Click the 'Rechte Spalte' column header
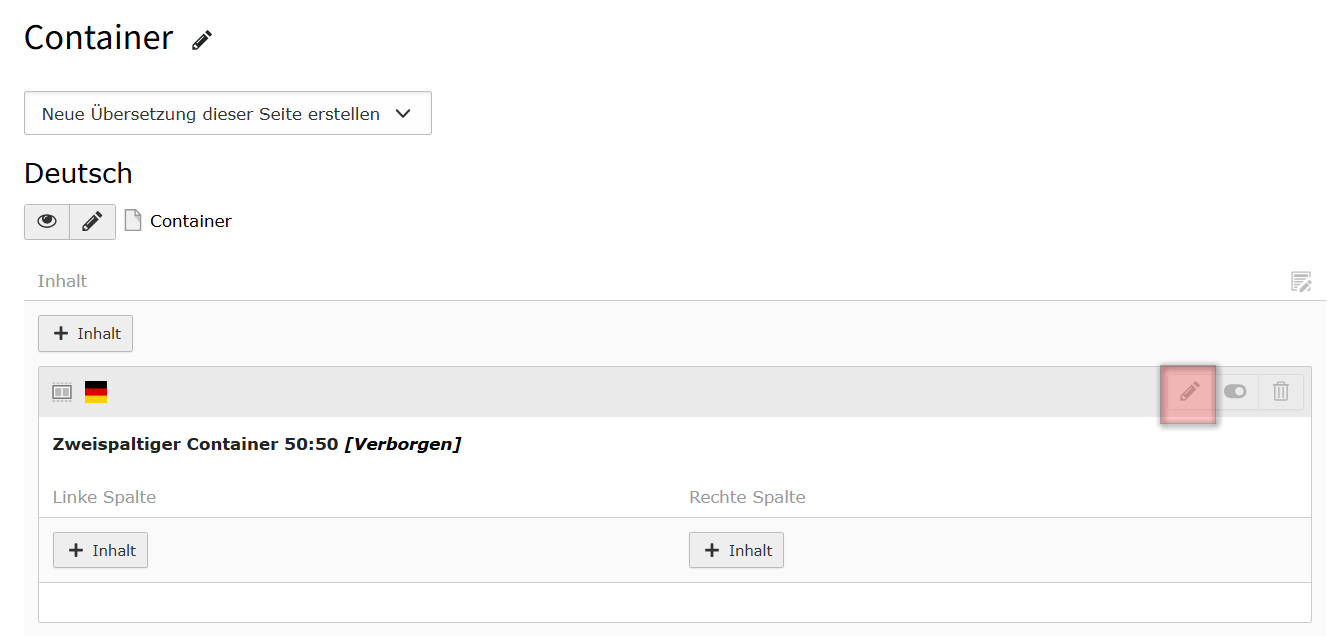1334x636 pixels. (747, 497)
